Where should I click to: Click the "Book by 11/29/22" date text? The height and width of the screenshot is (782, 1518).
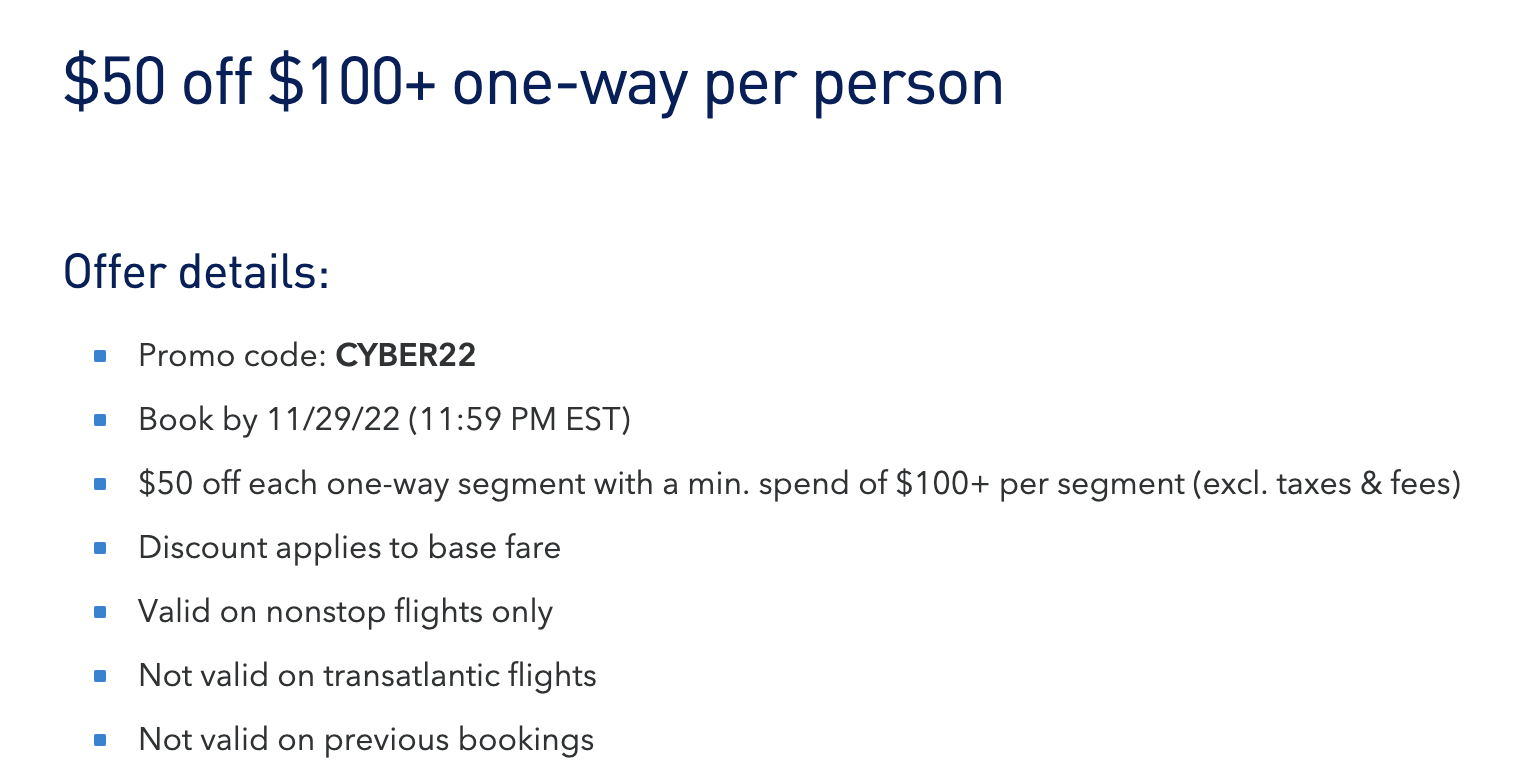tap(269, 420)
